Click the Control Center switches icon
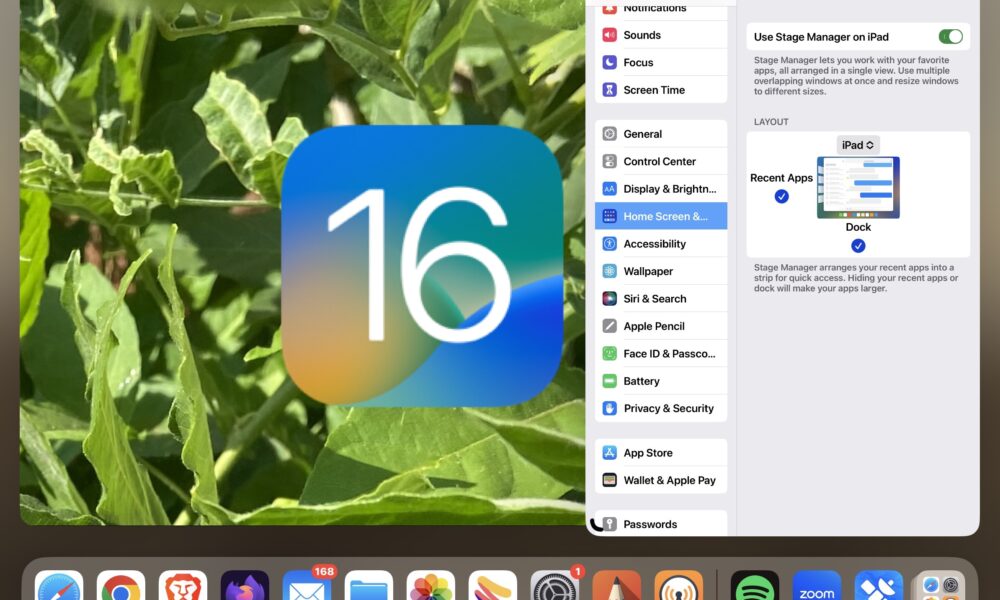 [x=610, y=161]
